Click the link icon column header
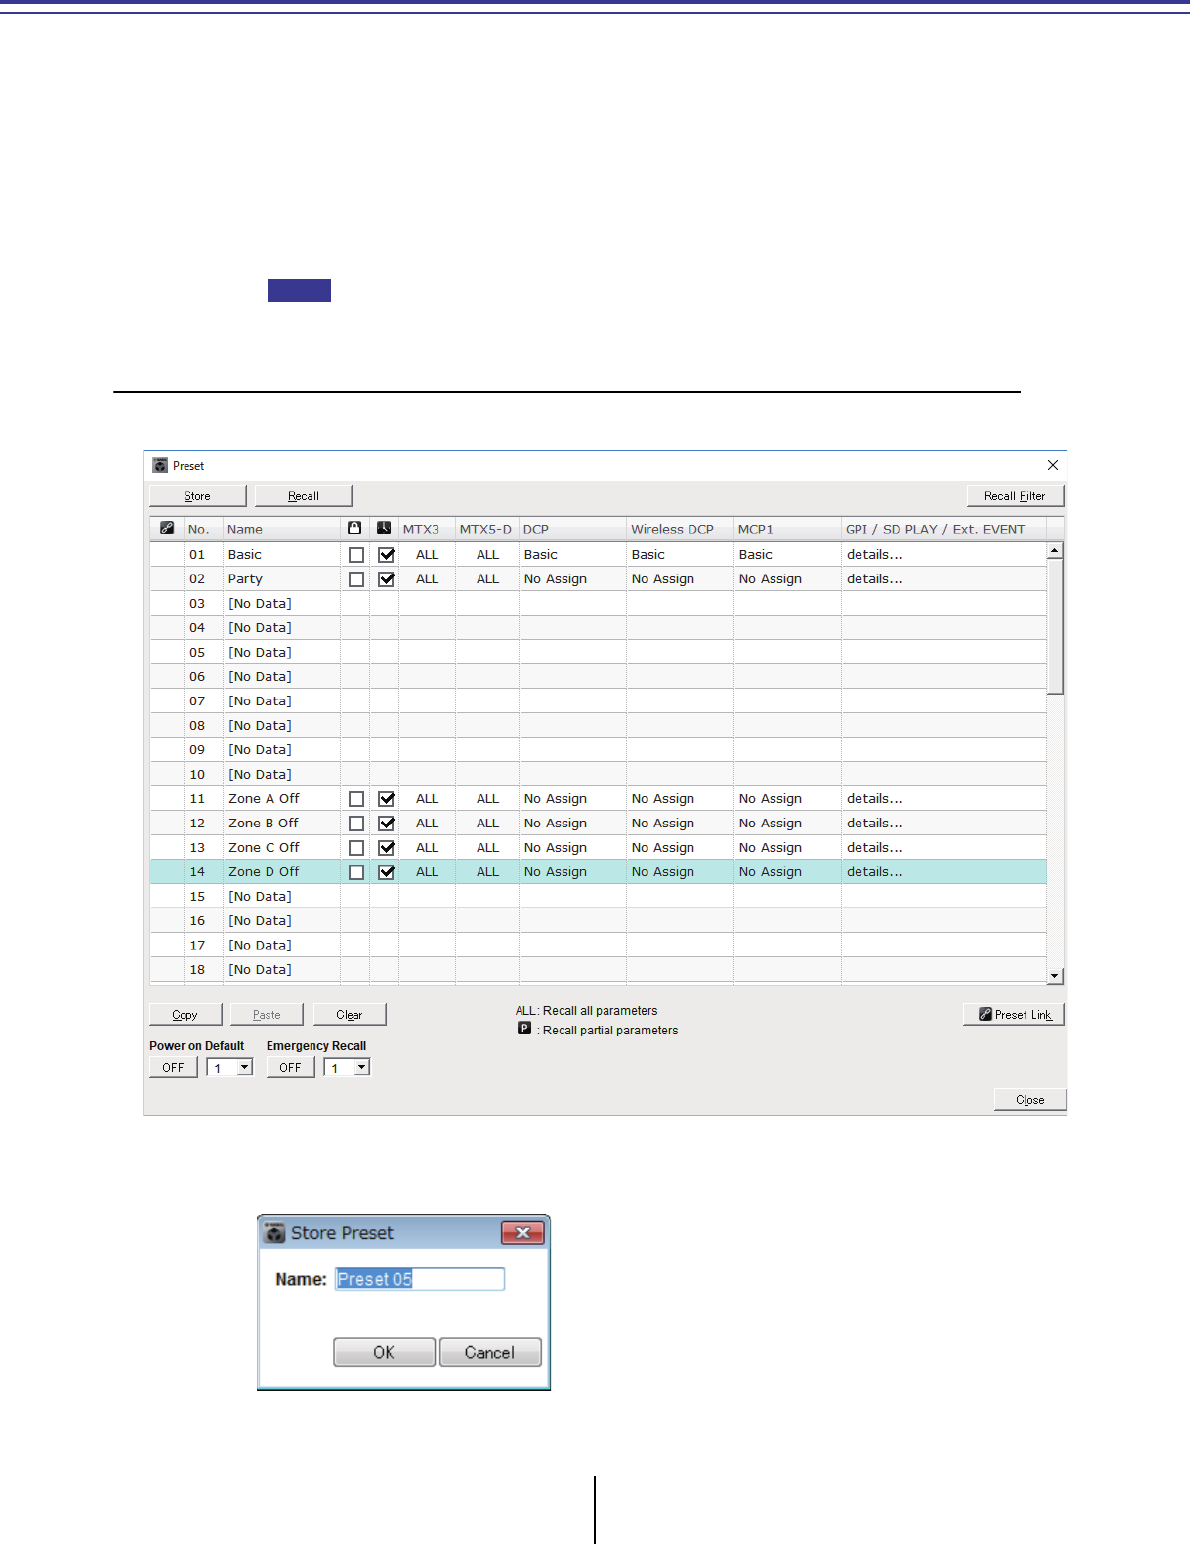 [167, 528]
